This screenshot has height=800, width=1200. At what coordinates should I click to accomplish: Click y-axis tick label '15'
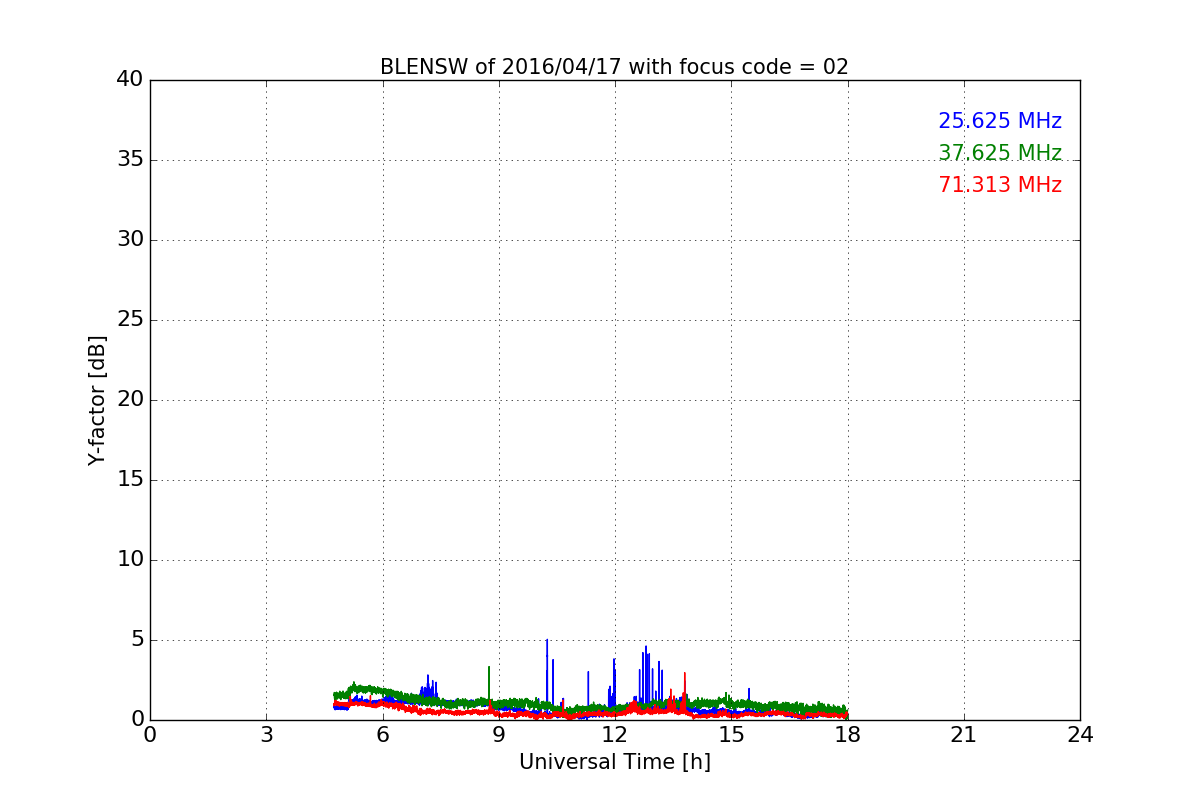(130, 479)
